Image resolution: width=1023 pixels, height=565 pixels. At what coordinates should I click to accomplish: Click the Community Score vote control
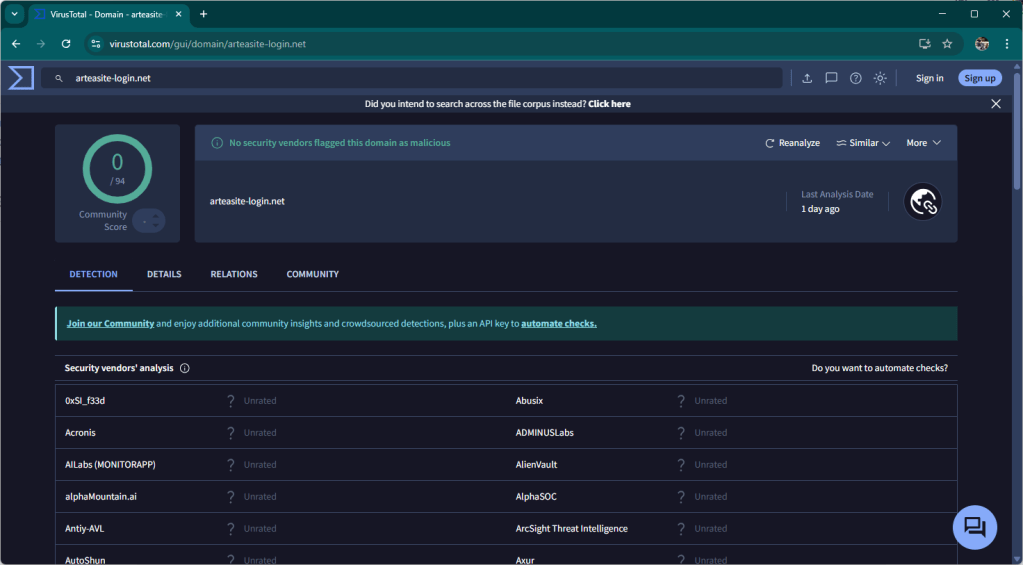(x=149, y=221)
